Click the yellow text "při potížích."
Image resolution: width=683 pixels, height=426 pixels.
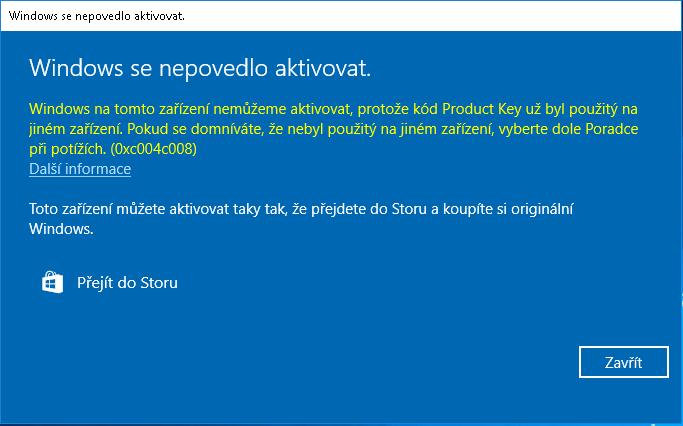click(68, 149)
